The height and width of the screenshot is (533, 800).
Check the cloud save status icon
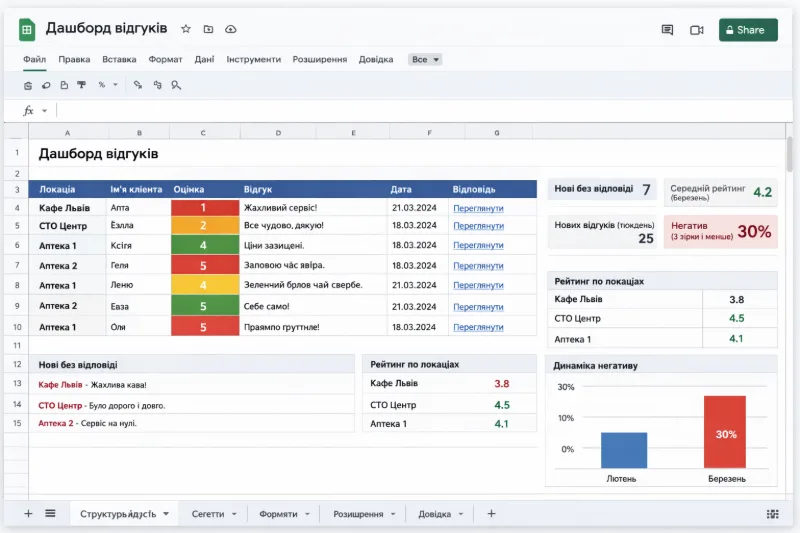[231, 30]
